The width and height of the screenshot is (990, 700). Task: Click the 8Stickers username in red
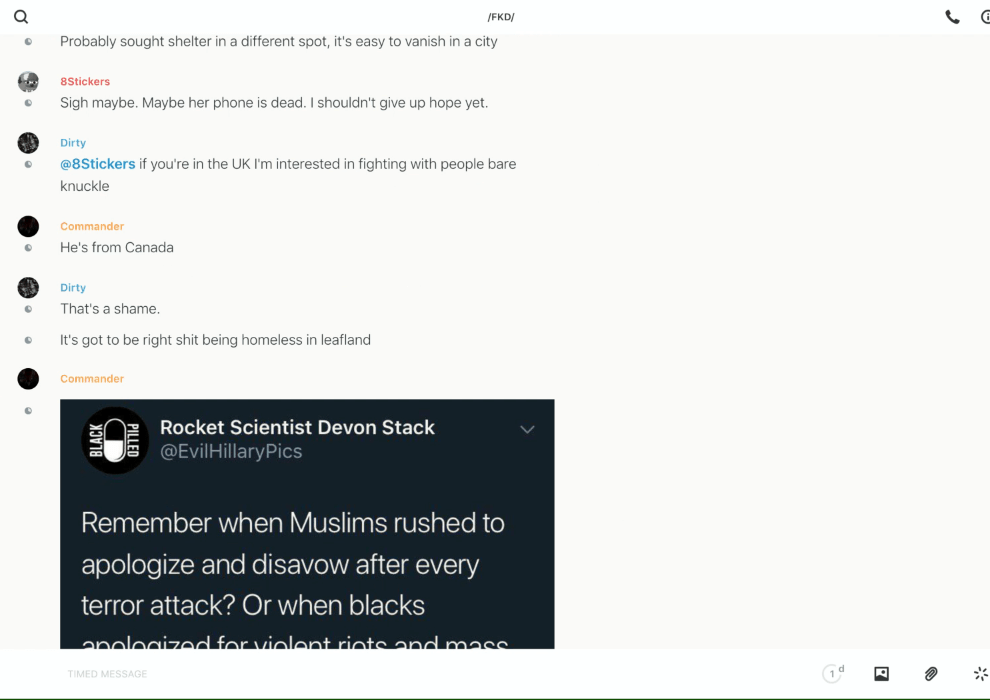tap(85, 82)
